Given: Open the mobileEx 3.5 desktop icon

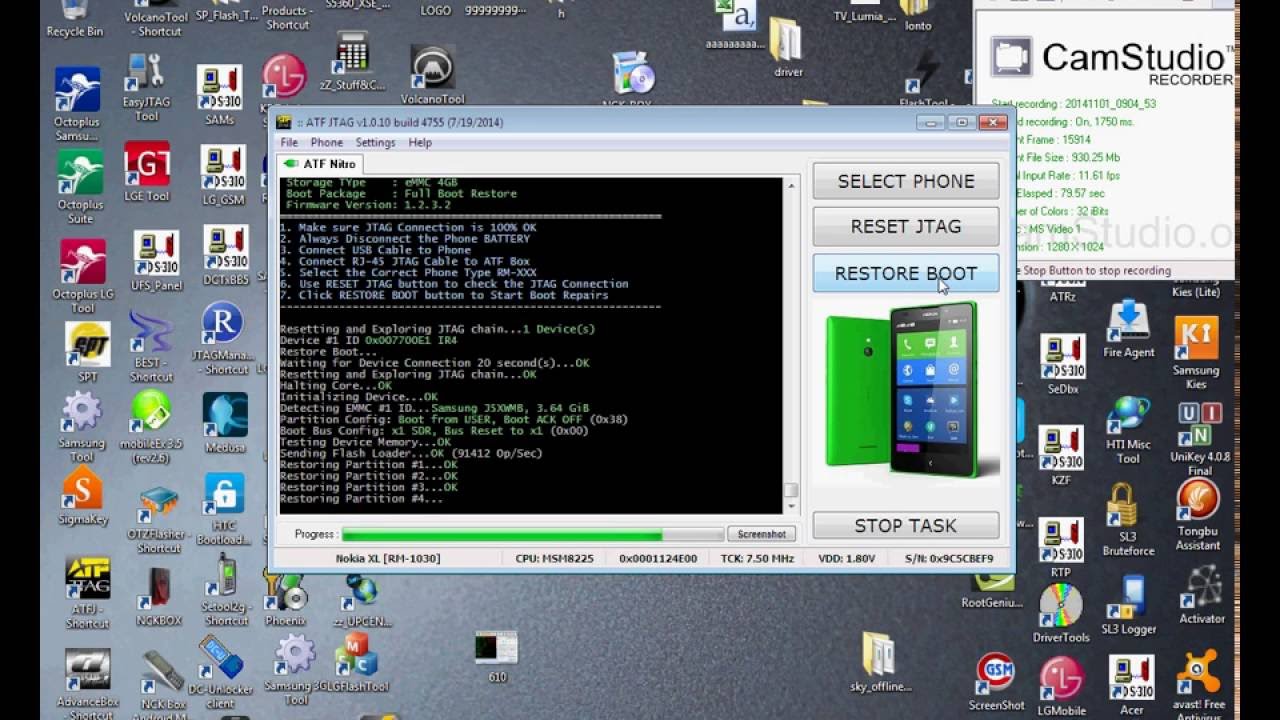Looking at the screenshot, I should coord(151,427).
